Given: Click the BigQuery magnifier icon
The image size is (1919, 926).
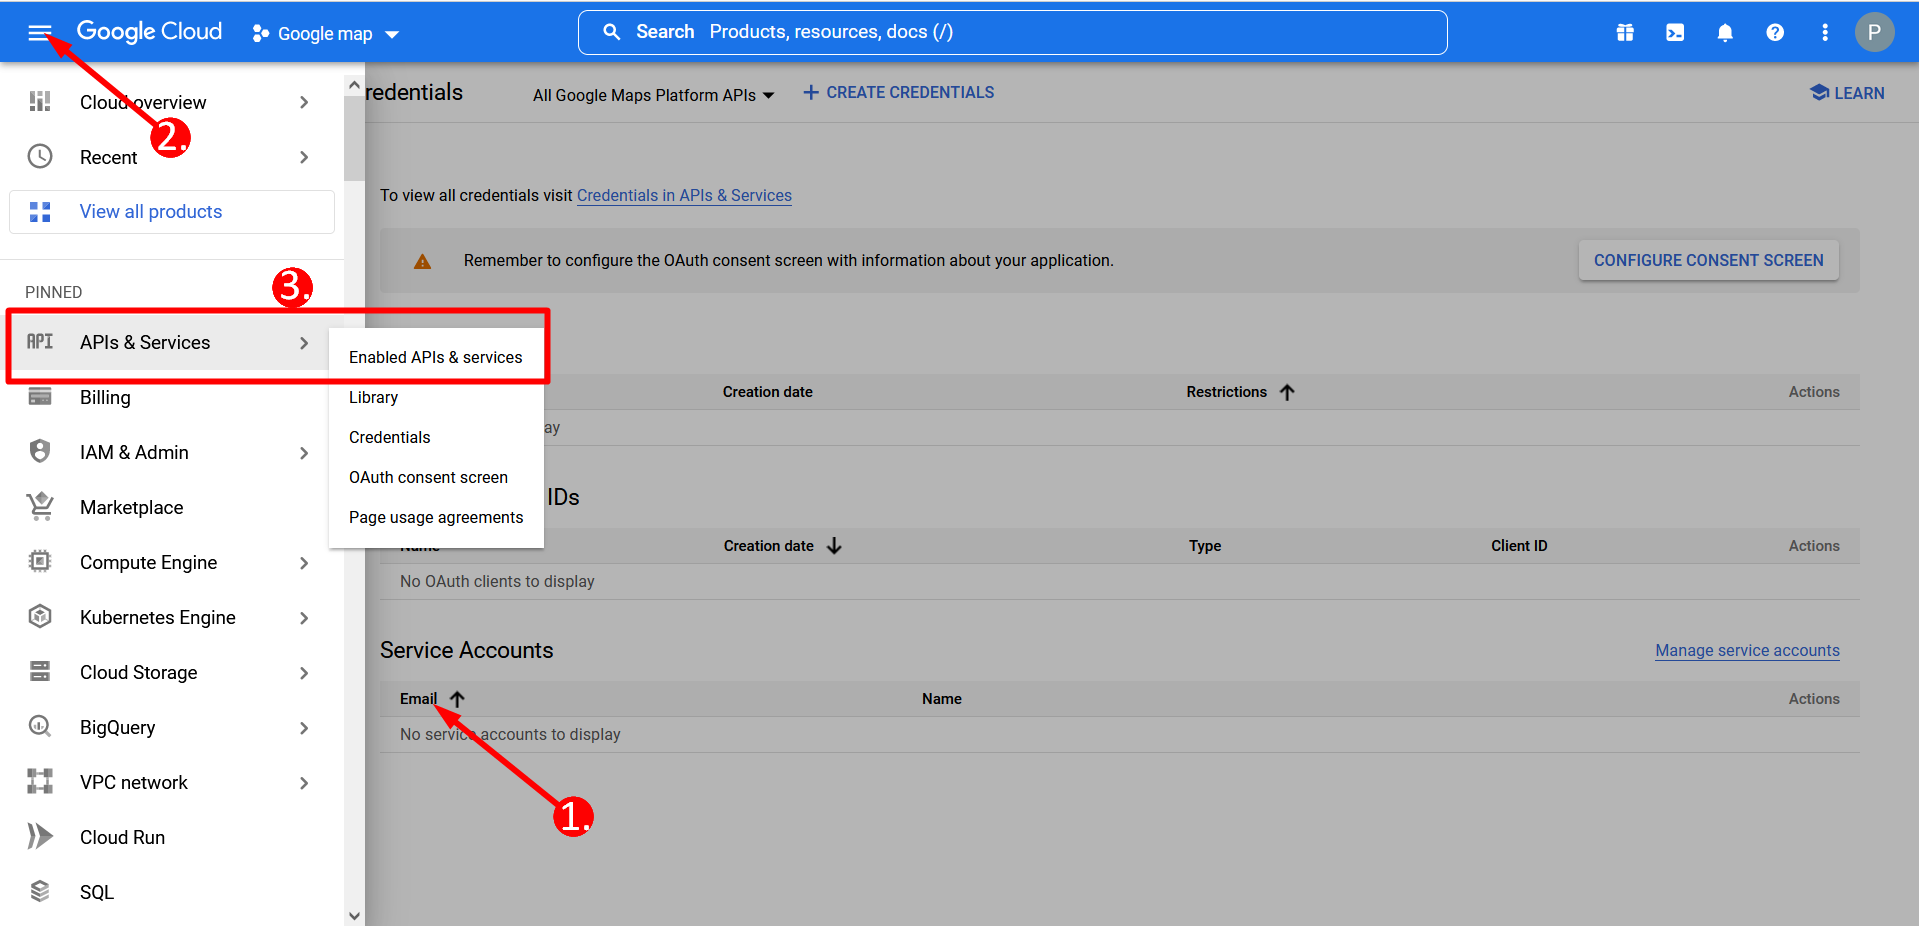Looking at the screenshot, I should (x=40, y=726).
